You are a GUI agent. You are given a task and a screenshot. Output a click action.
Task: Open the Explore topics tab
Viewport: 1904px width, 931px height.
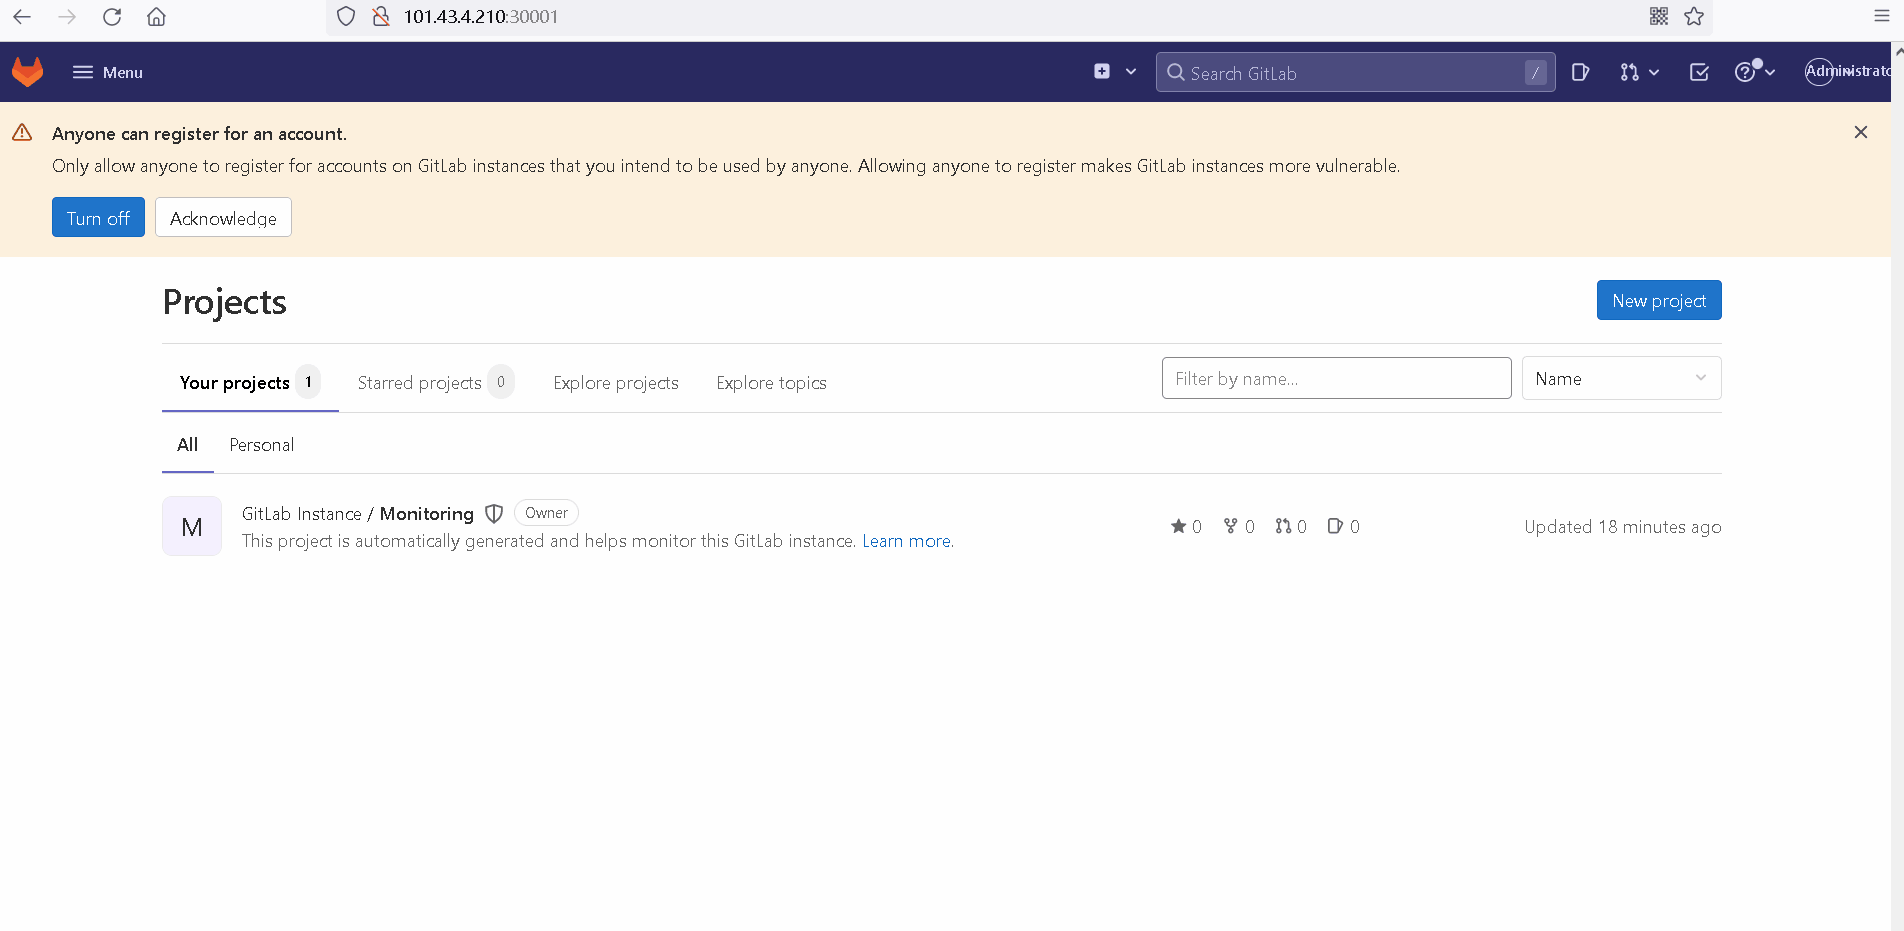point(771,383)
